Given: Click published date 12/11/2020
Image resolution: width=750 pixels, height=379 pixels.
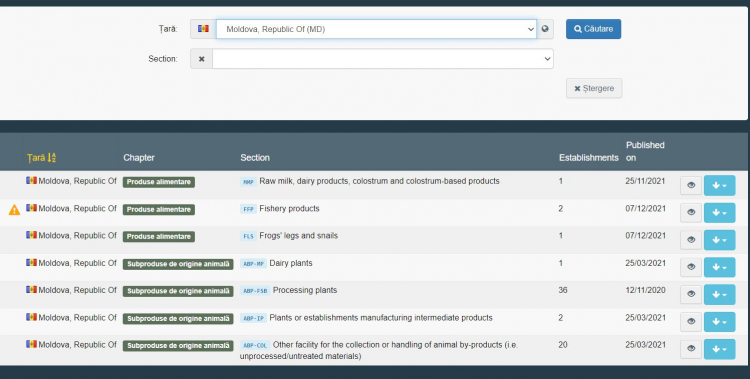Looking at the screenshot, I should [x=645, y=290].
